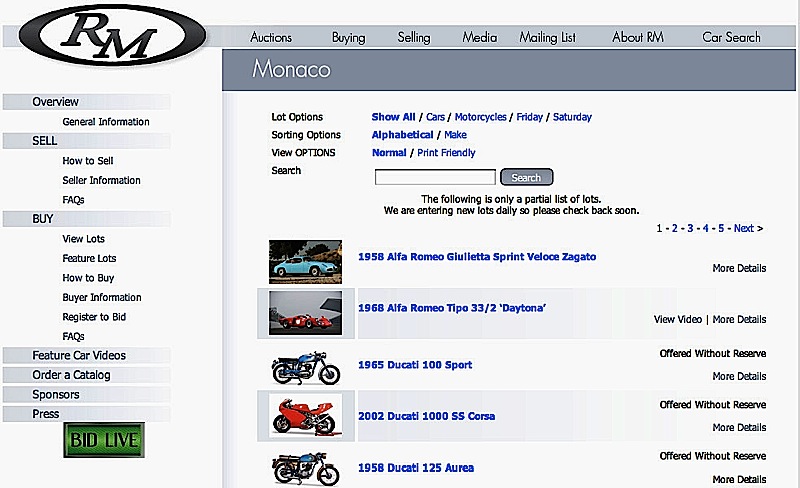Select the 1965 Ducati 100 Sport photo
Viewport: 800px width, 488px height.
coord(305,366)
